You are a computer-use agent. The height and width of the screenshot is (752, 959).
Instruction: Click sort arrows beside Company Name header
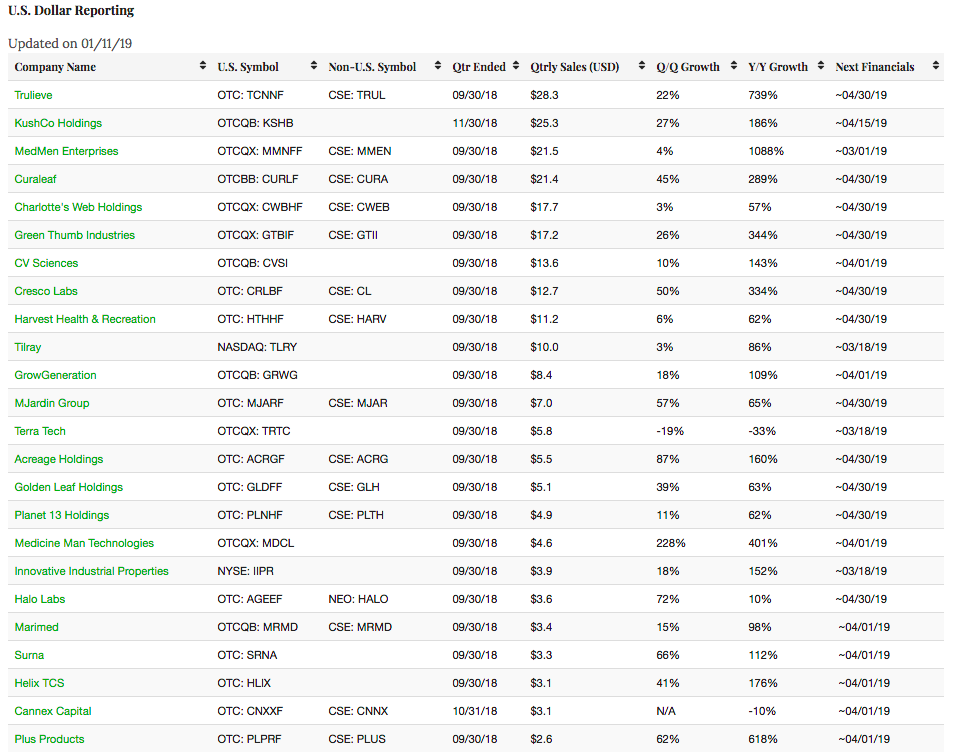point(204,67)
